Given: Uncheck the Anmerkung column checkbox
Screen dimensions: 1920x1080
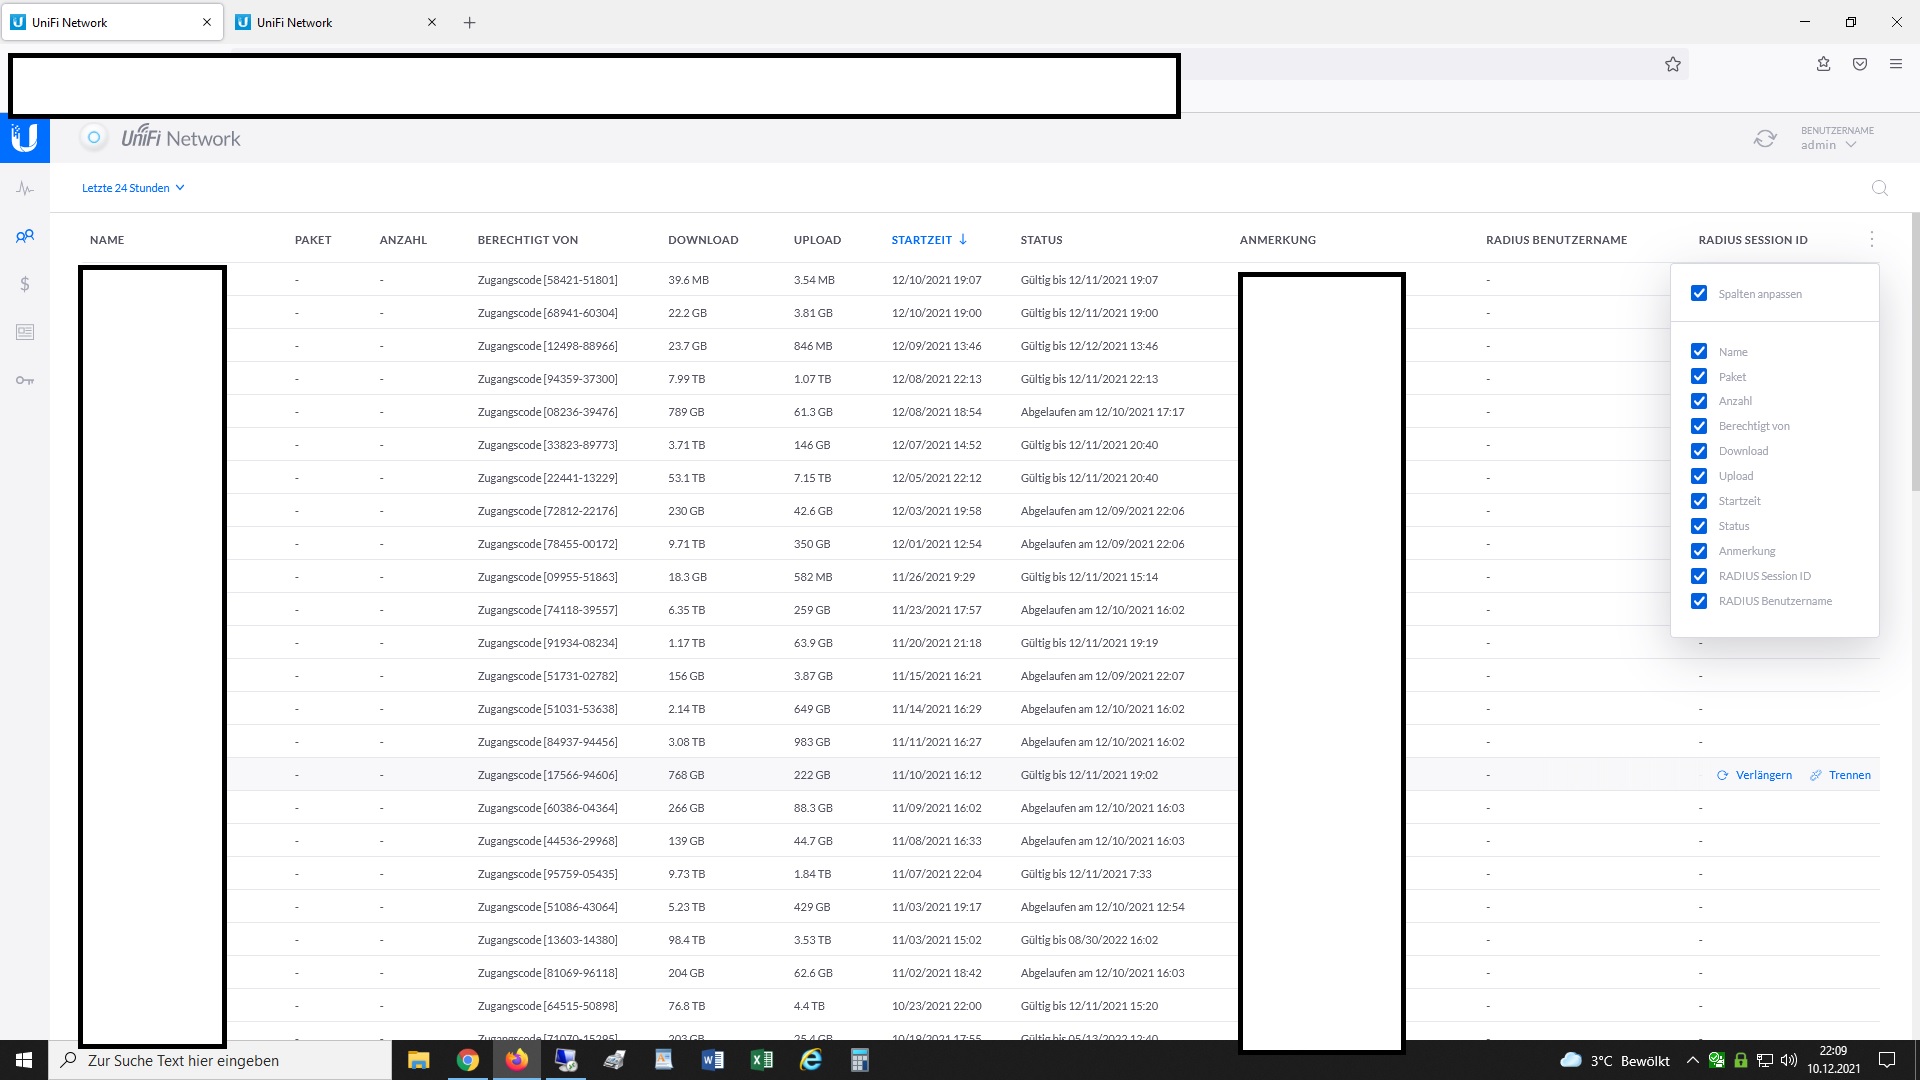Looking at the screenshot, I should click(x=1699, y=551).
